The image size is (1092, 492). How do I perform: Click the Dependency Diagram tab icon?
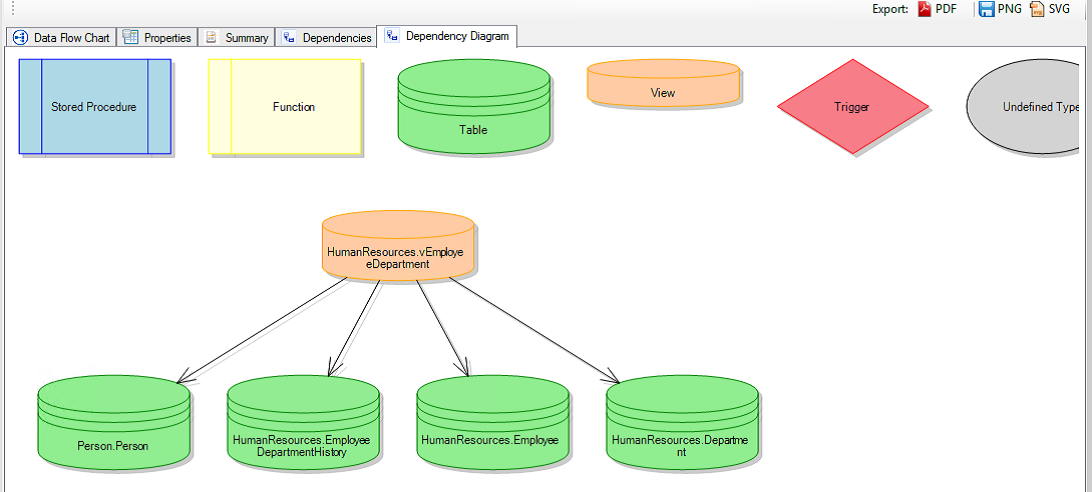(392, 36)
